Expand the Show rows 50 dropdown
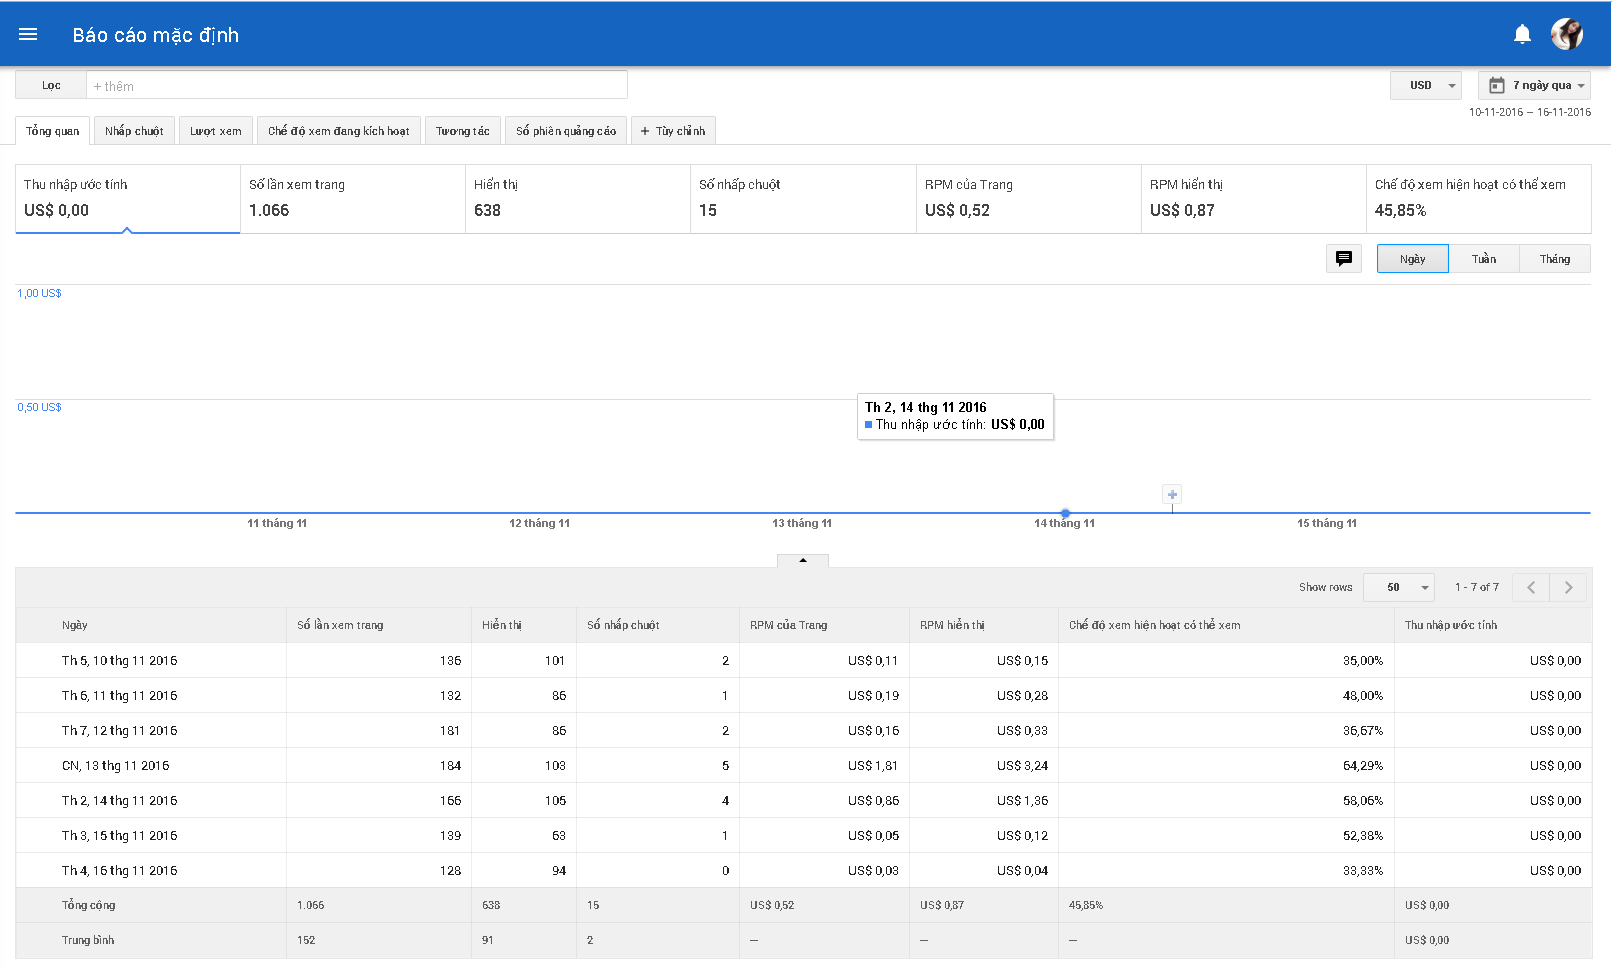Viewport: 1612px width, 966px height. point(1398,588)
